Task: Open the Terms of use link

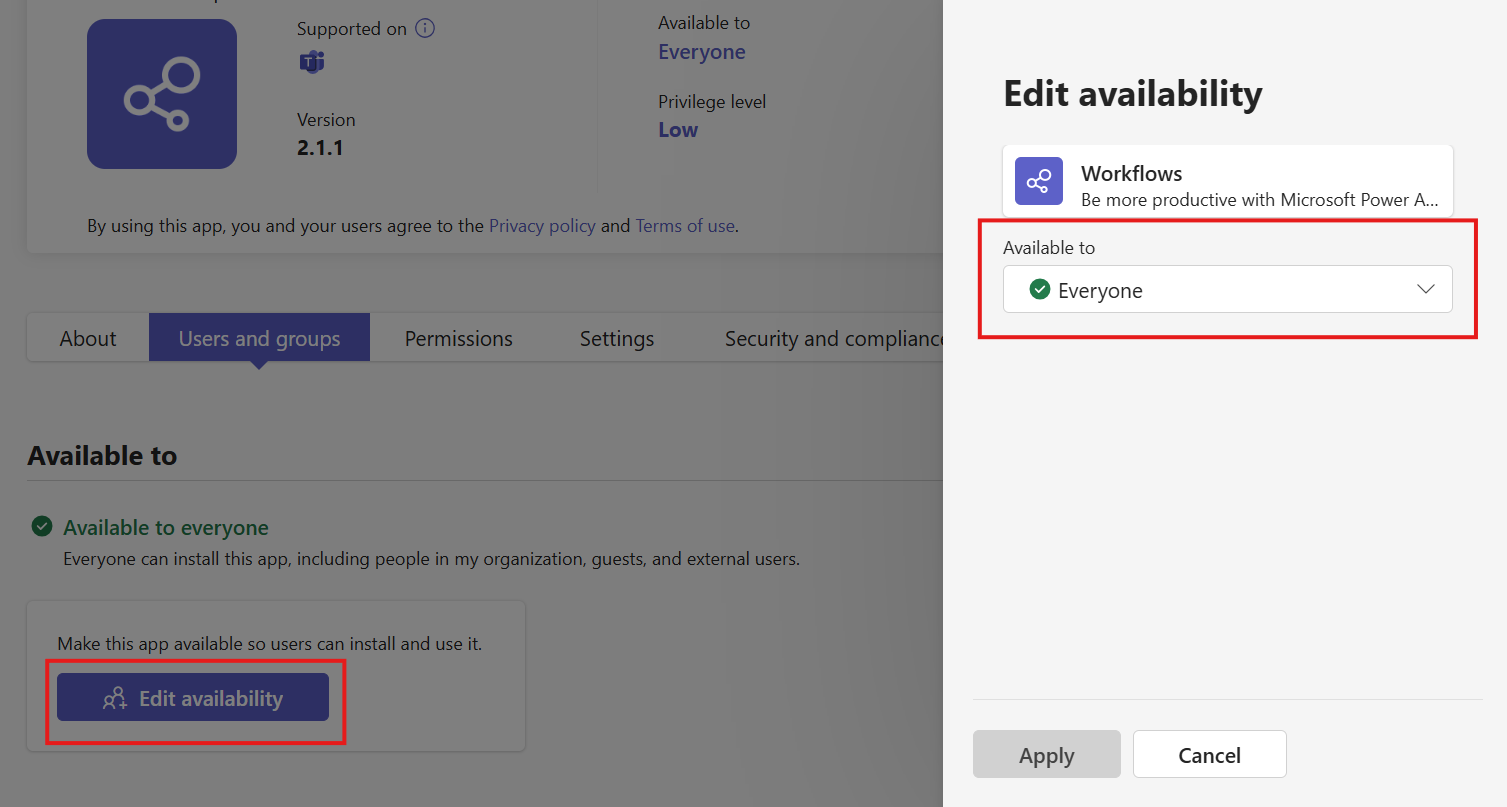Action: 684,225
